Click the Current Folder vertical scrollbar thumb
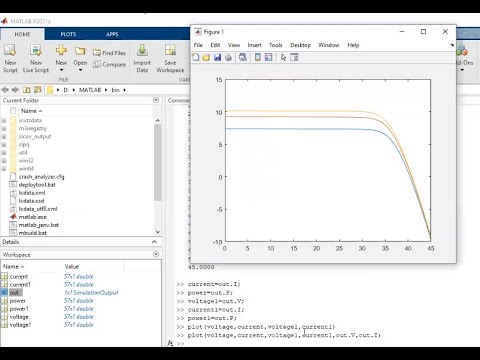The image size is (480, 360). tap(158, 163)
